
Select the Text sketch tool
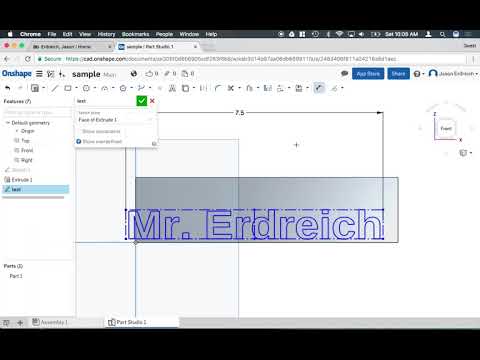172,88
